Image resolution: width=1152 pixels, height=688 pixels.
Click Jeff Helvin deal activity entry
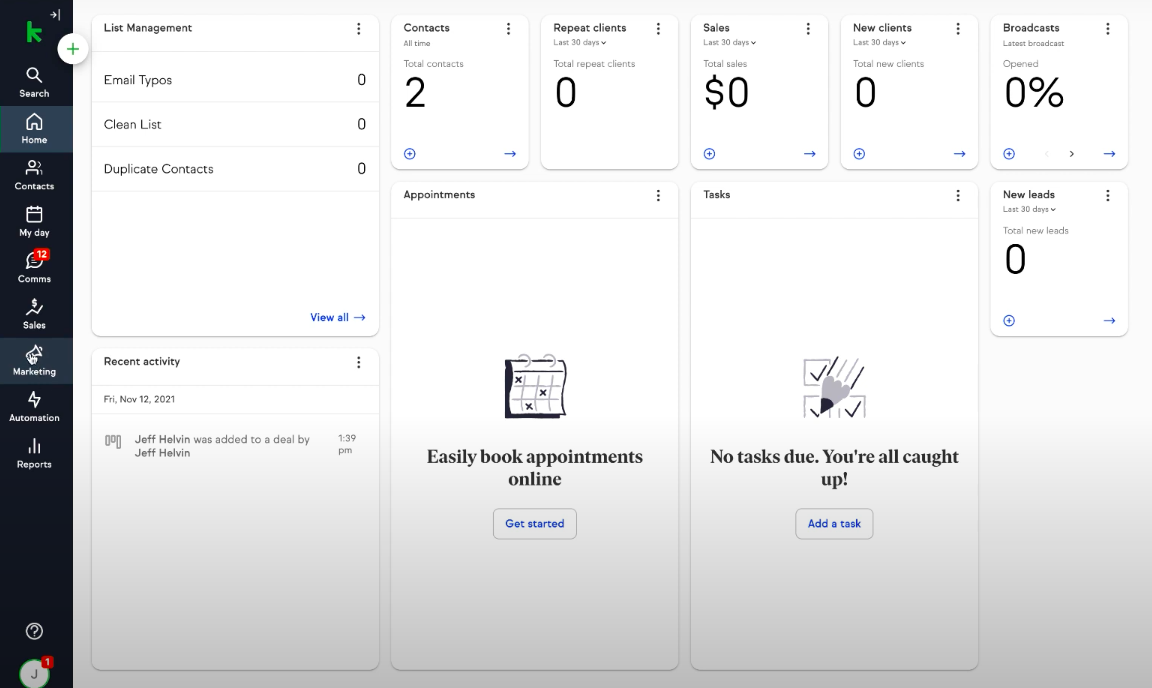[235, 445]
